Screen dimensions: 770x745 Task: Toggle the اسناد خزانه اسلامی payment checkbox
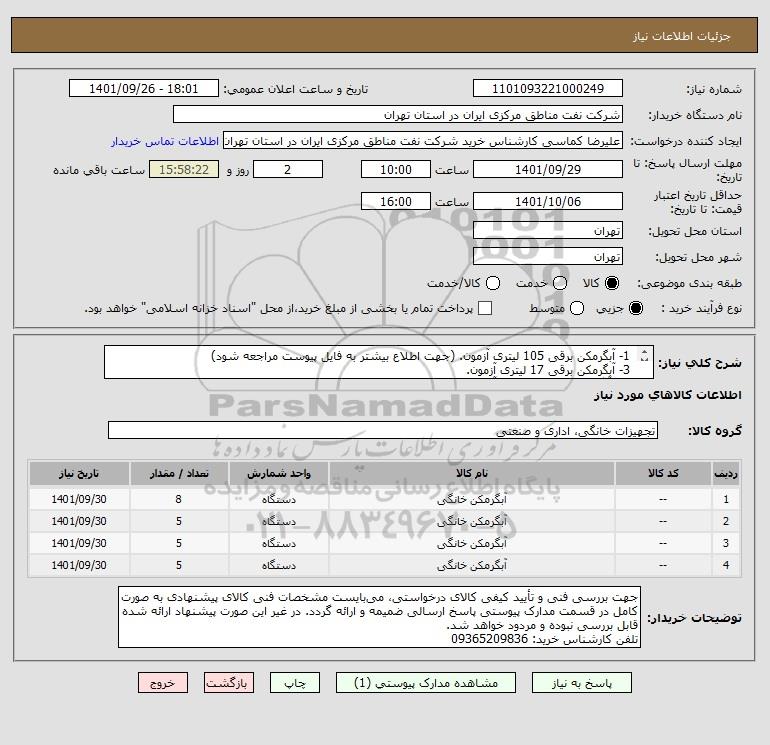pyautogui.click(x=485, y=308)
